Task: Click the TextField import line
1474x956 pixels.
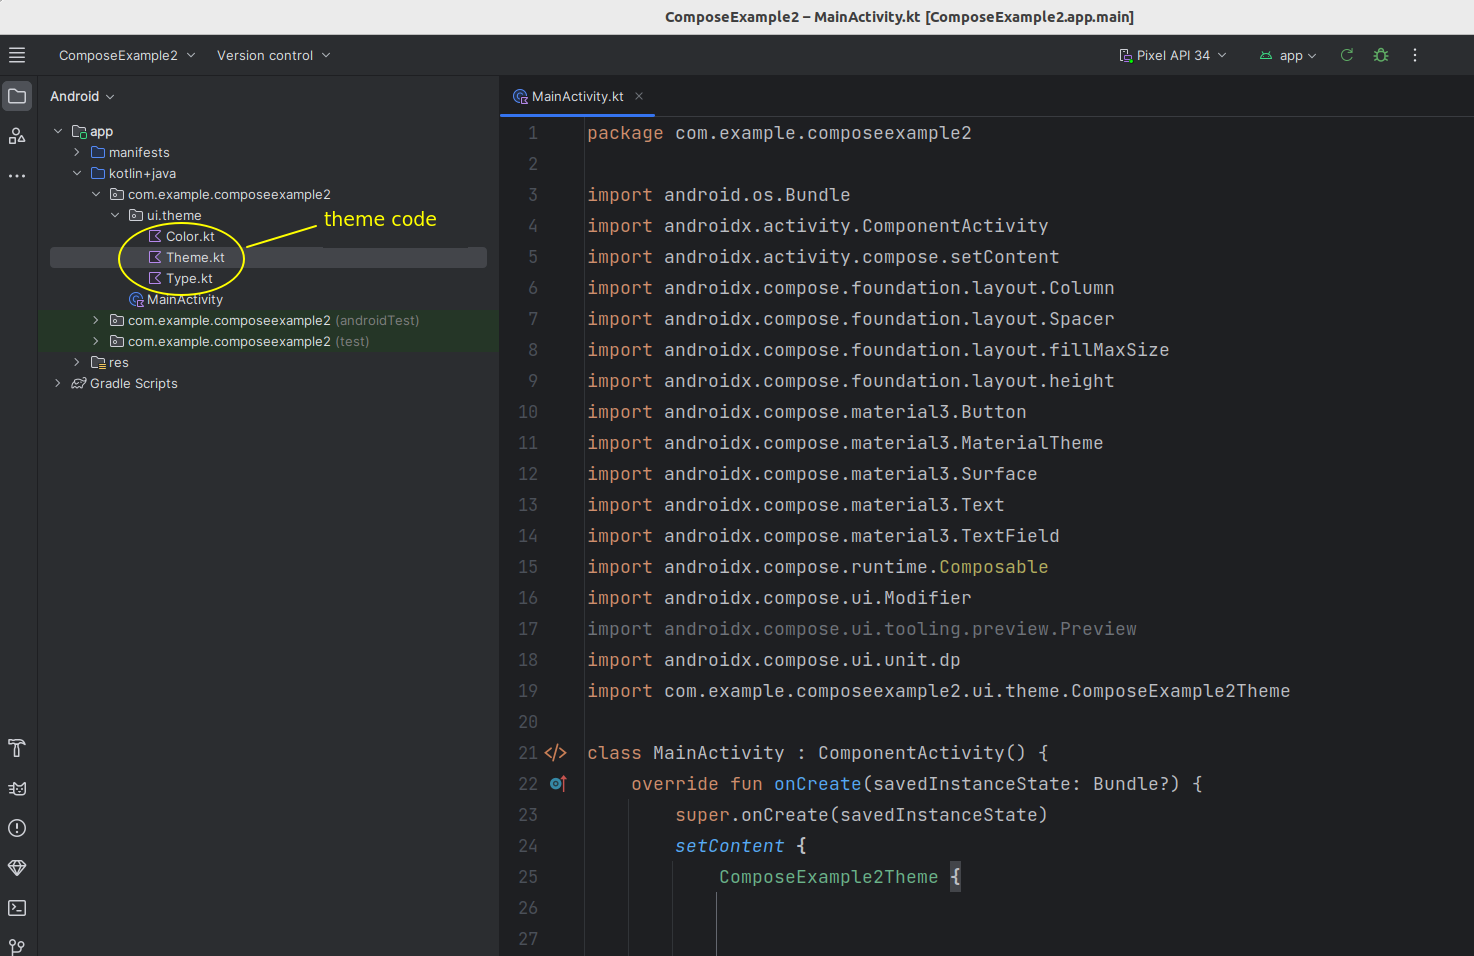Action: (823, 536)
